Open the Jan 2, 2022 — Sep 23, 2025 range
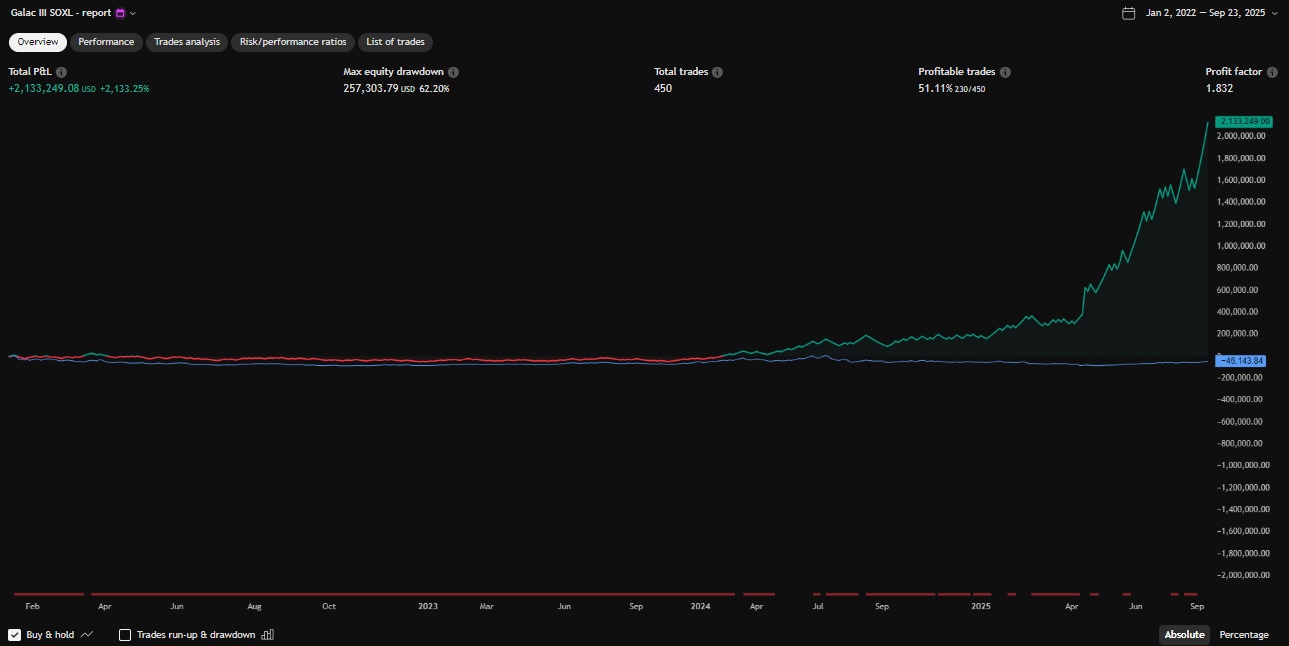The height and width of the screenshot is (646, 1289). pyautogui.click(x=1205, y=13)
